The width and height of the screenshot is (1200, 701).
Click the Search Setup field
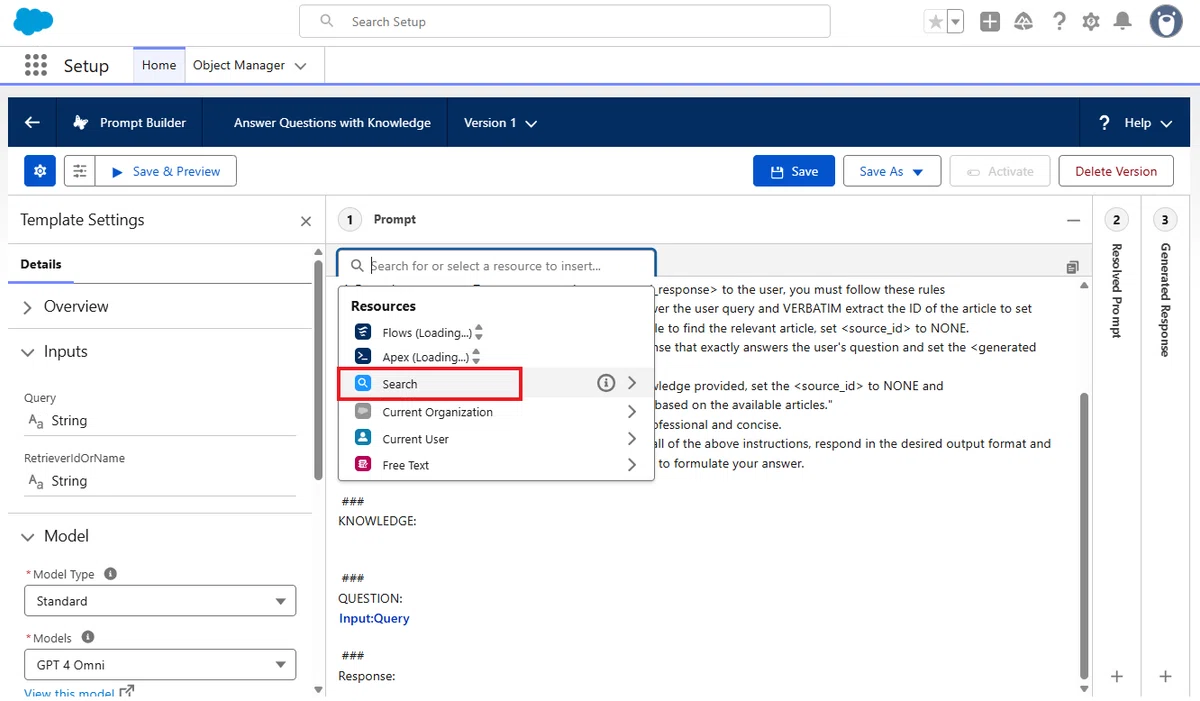click(x=565, y=21)
